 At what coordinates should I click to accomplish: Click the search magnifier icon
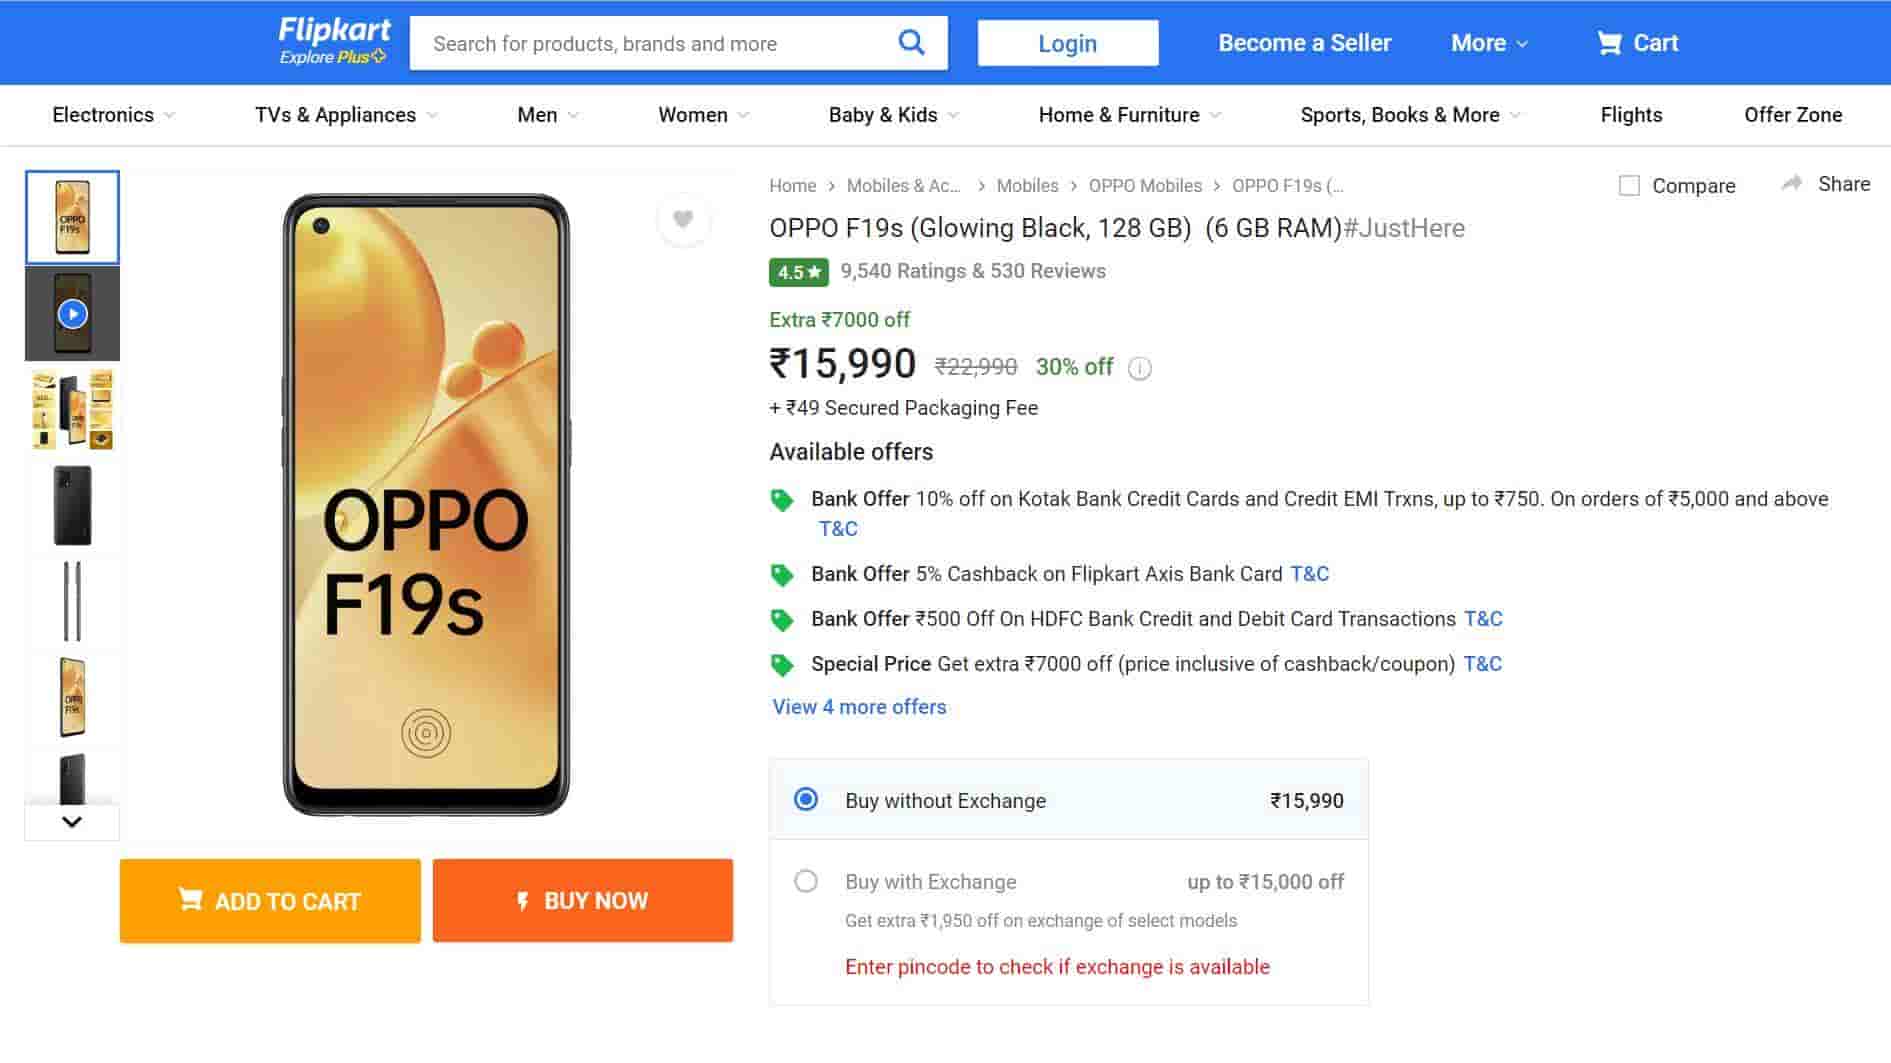(x=911, y=43)
